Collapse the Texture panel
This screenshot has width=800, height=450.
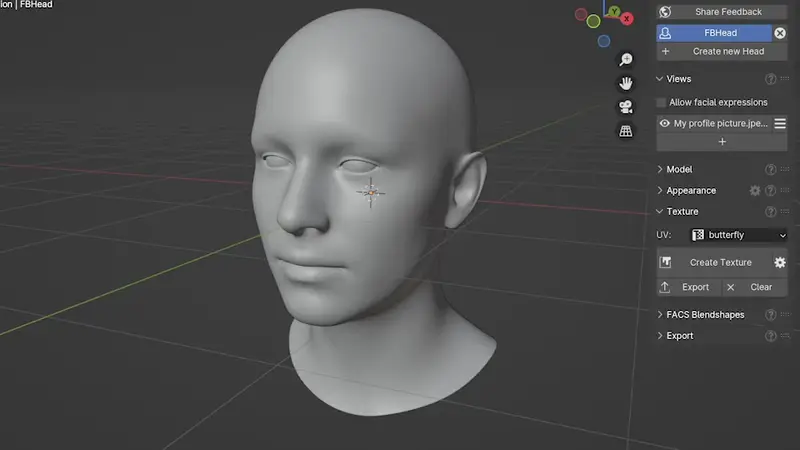pos(659,212)
